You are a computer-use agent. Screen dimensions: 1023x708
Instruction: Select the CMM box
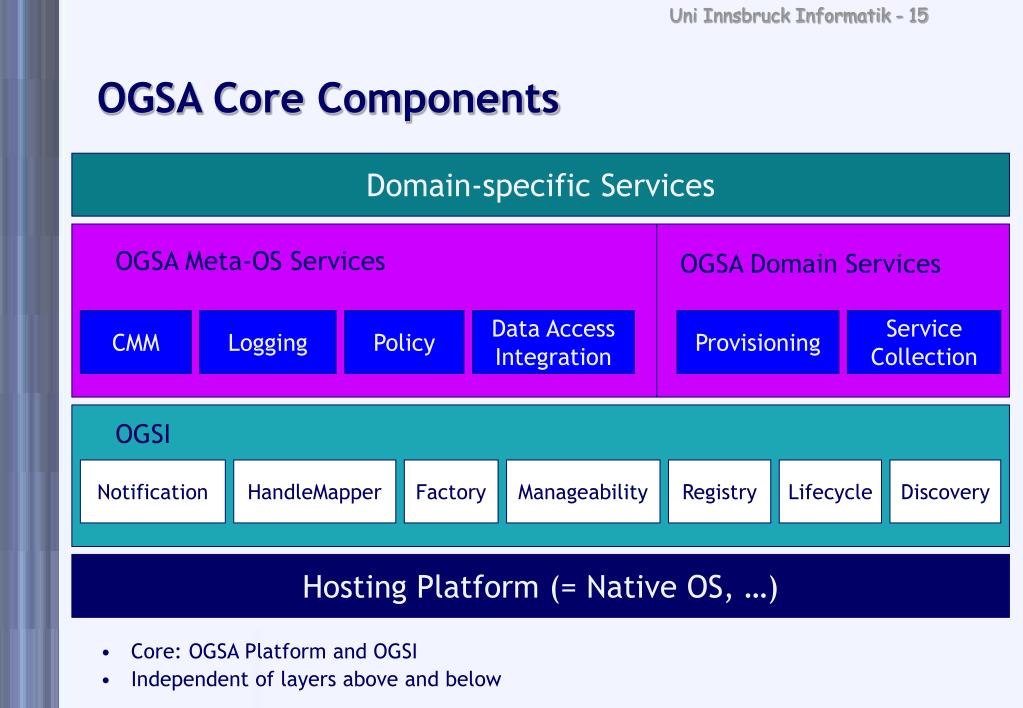(x=136, y=342)
